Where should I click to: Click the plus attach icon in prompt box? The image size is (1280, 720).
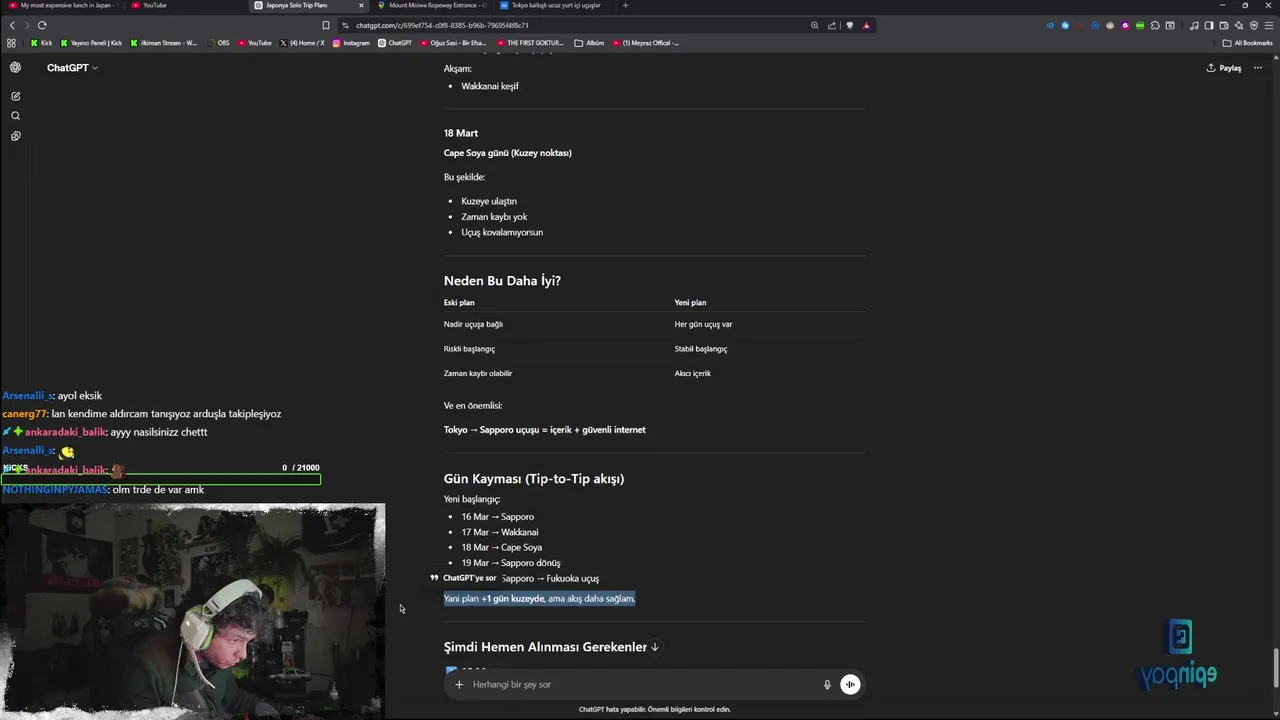point(459,685)
